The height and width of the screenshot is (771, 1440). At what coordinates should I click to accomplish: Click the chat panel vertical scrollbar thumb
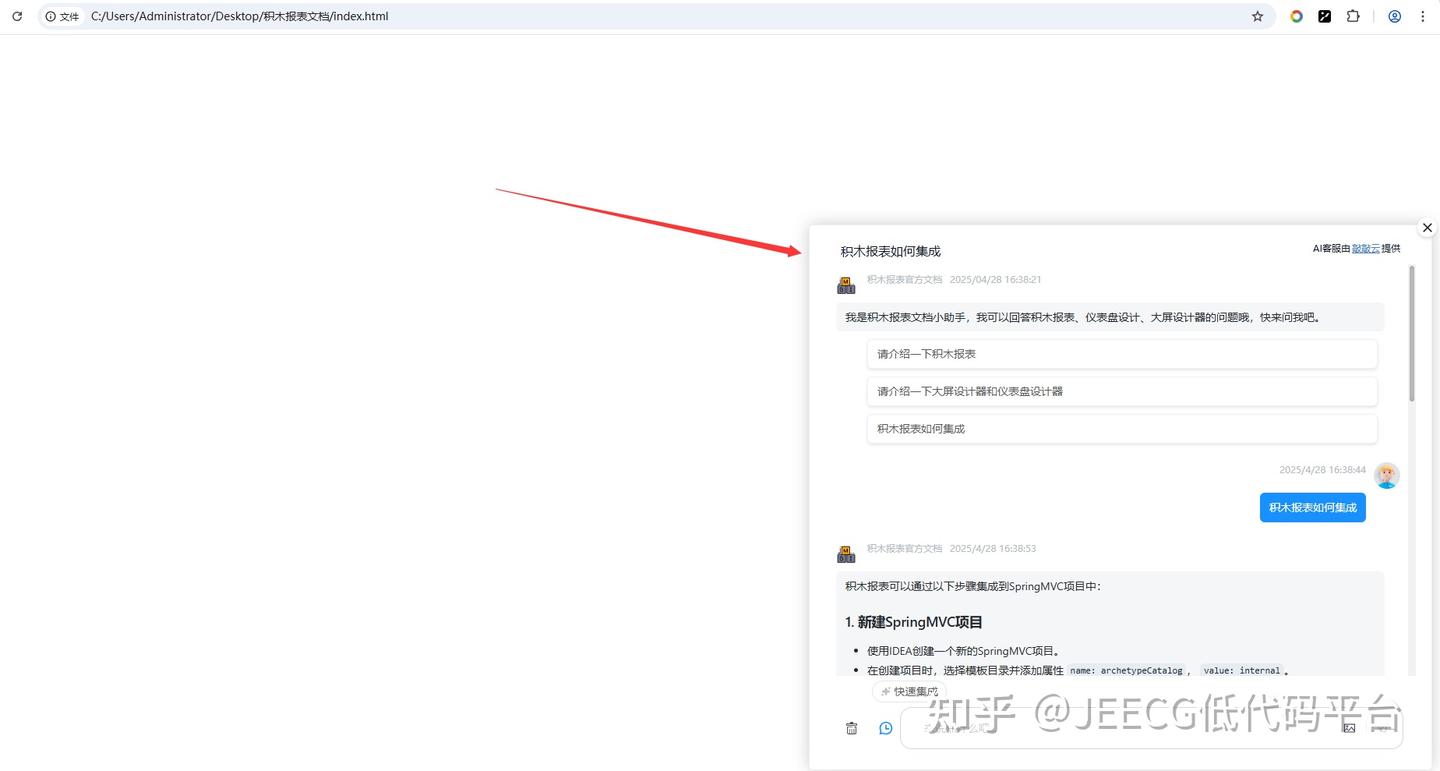coord(1412,333)
